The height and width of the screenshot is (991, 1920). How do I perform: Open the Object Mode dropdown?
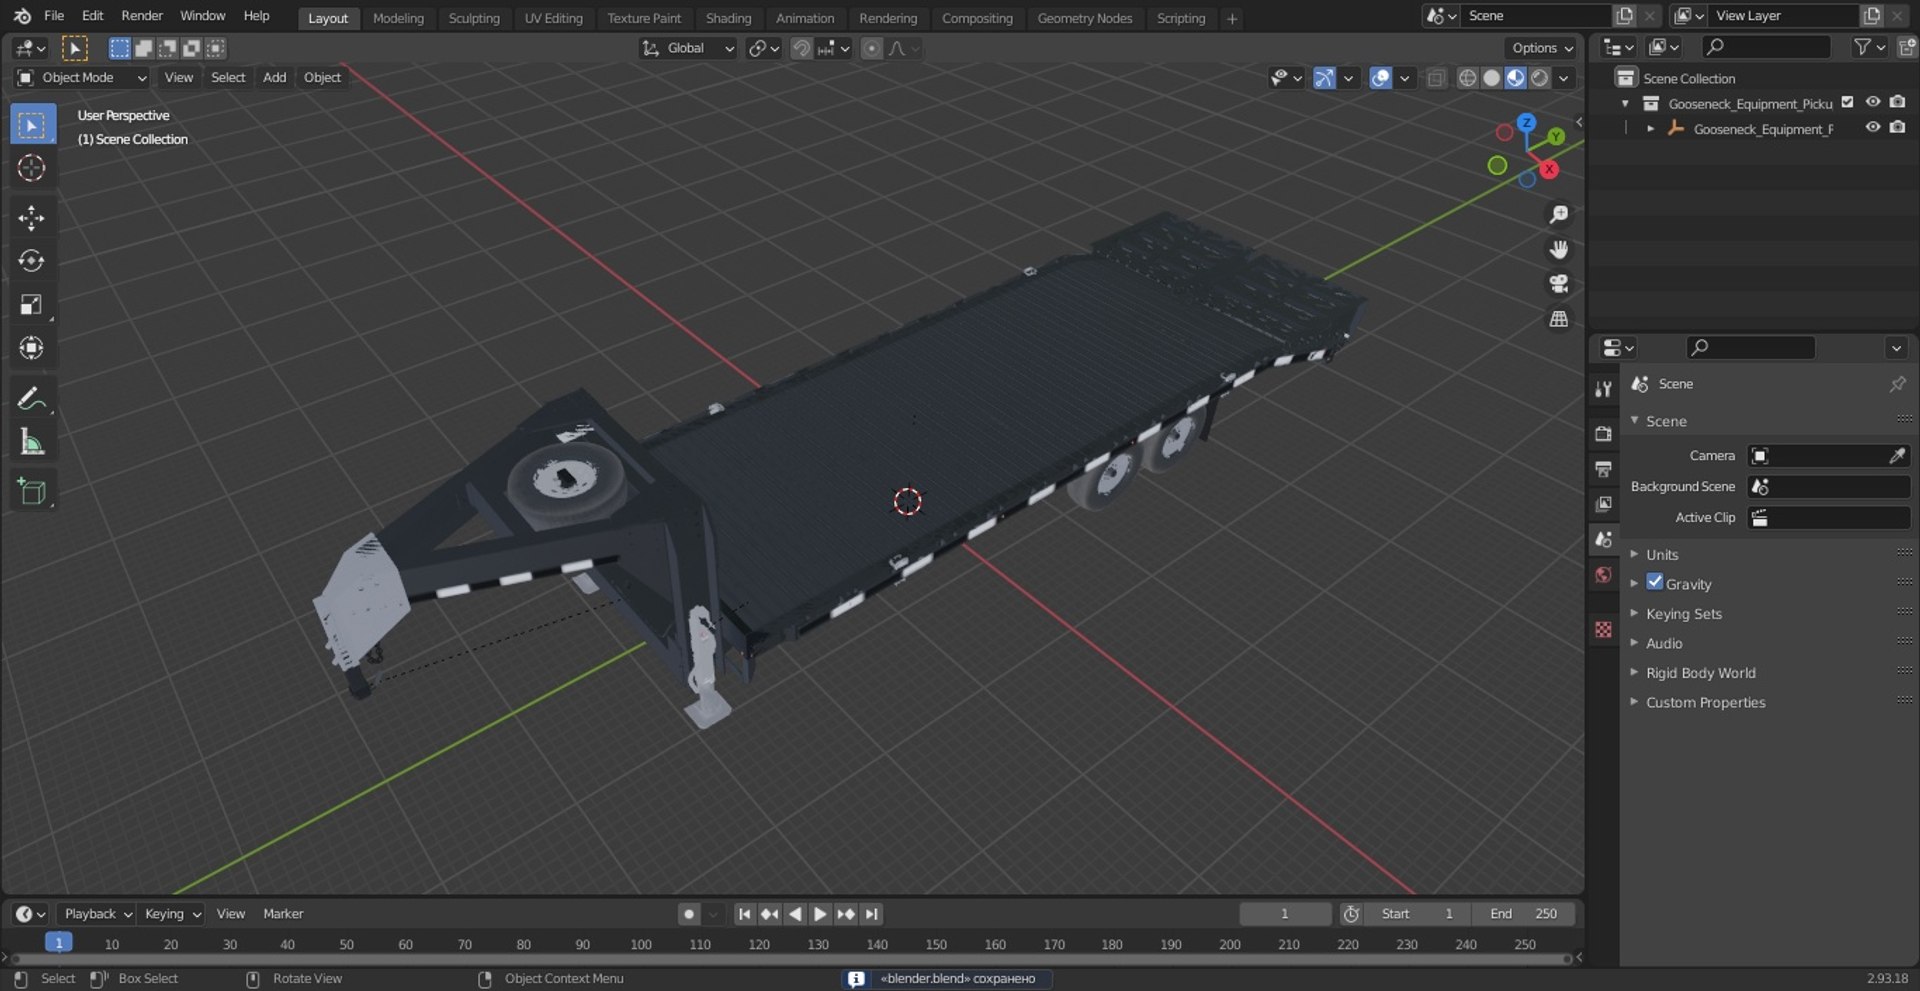(x=82, y=78)
